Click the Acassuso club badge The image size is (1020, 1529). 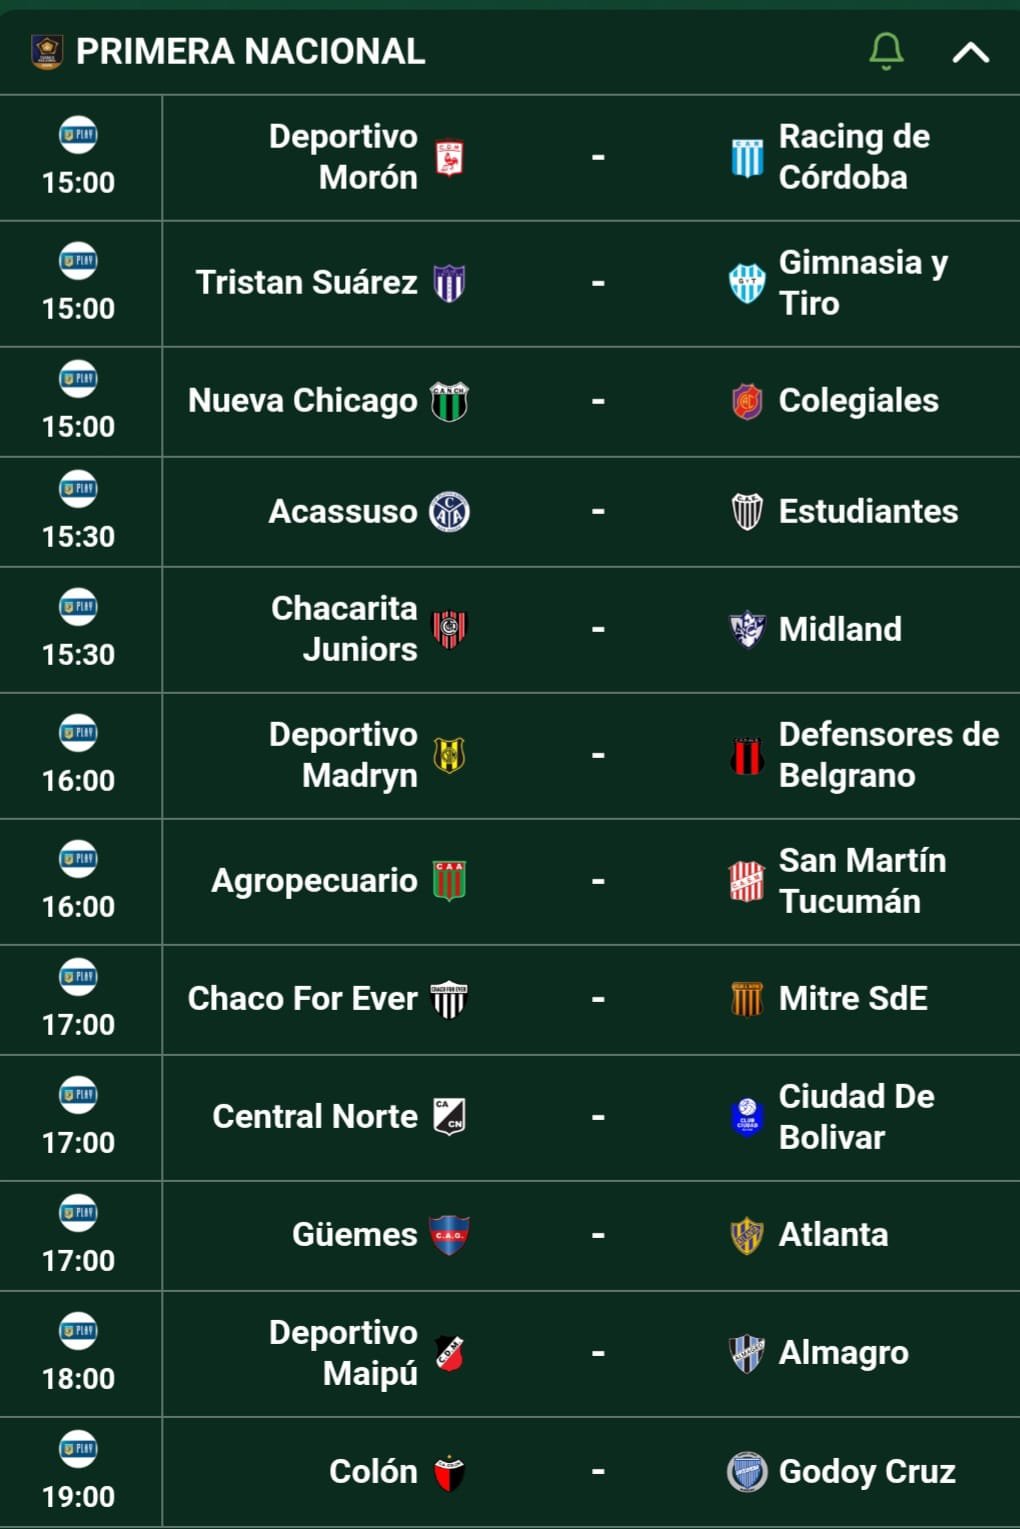tap(449, 512)
